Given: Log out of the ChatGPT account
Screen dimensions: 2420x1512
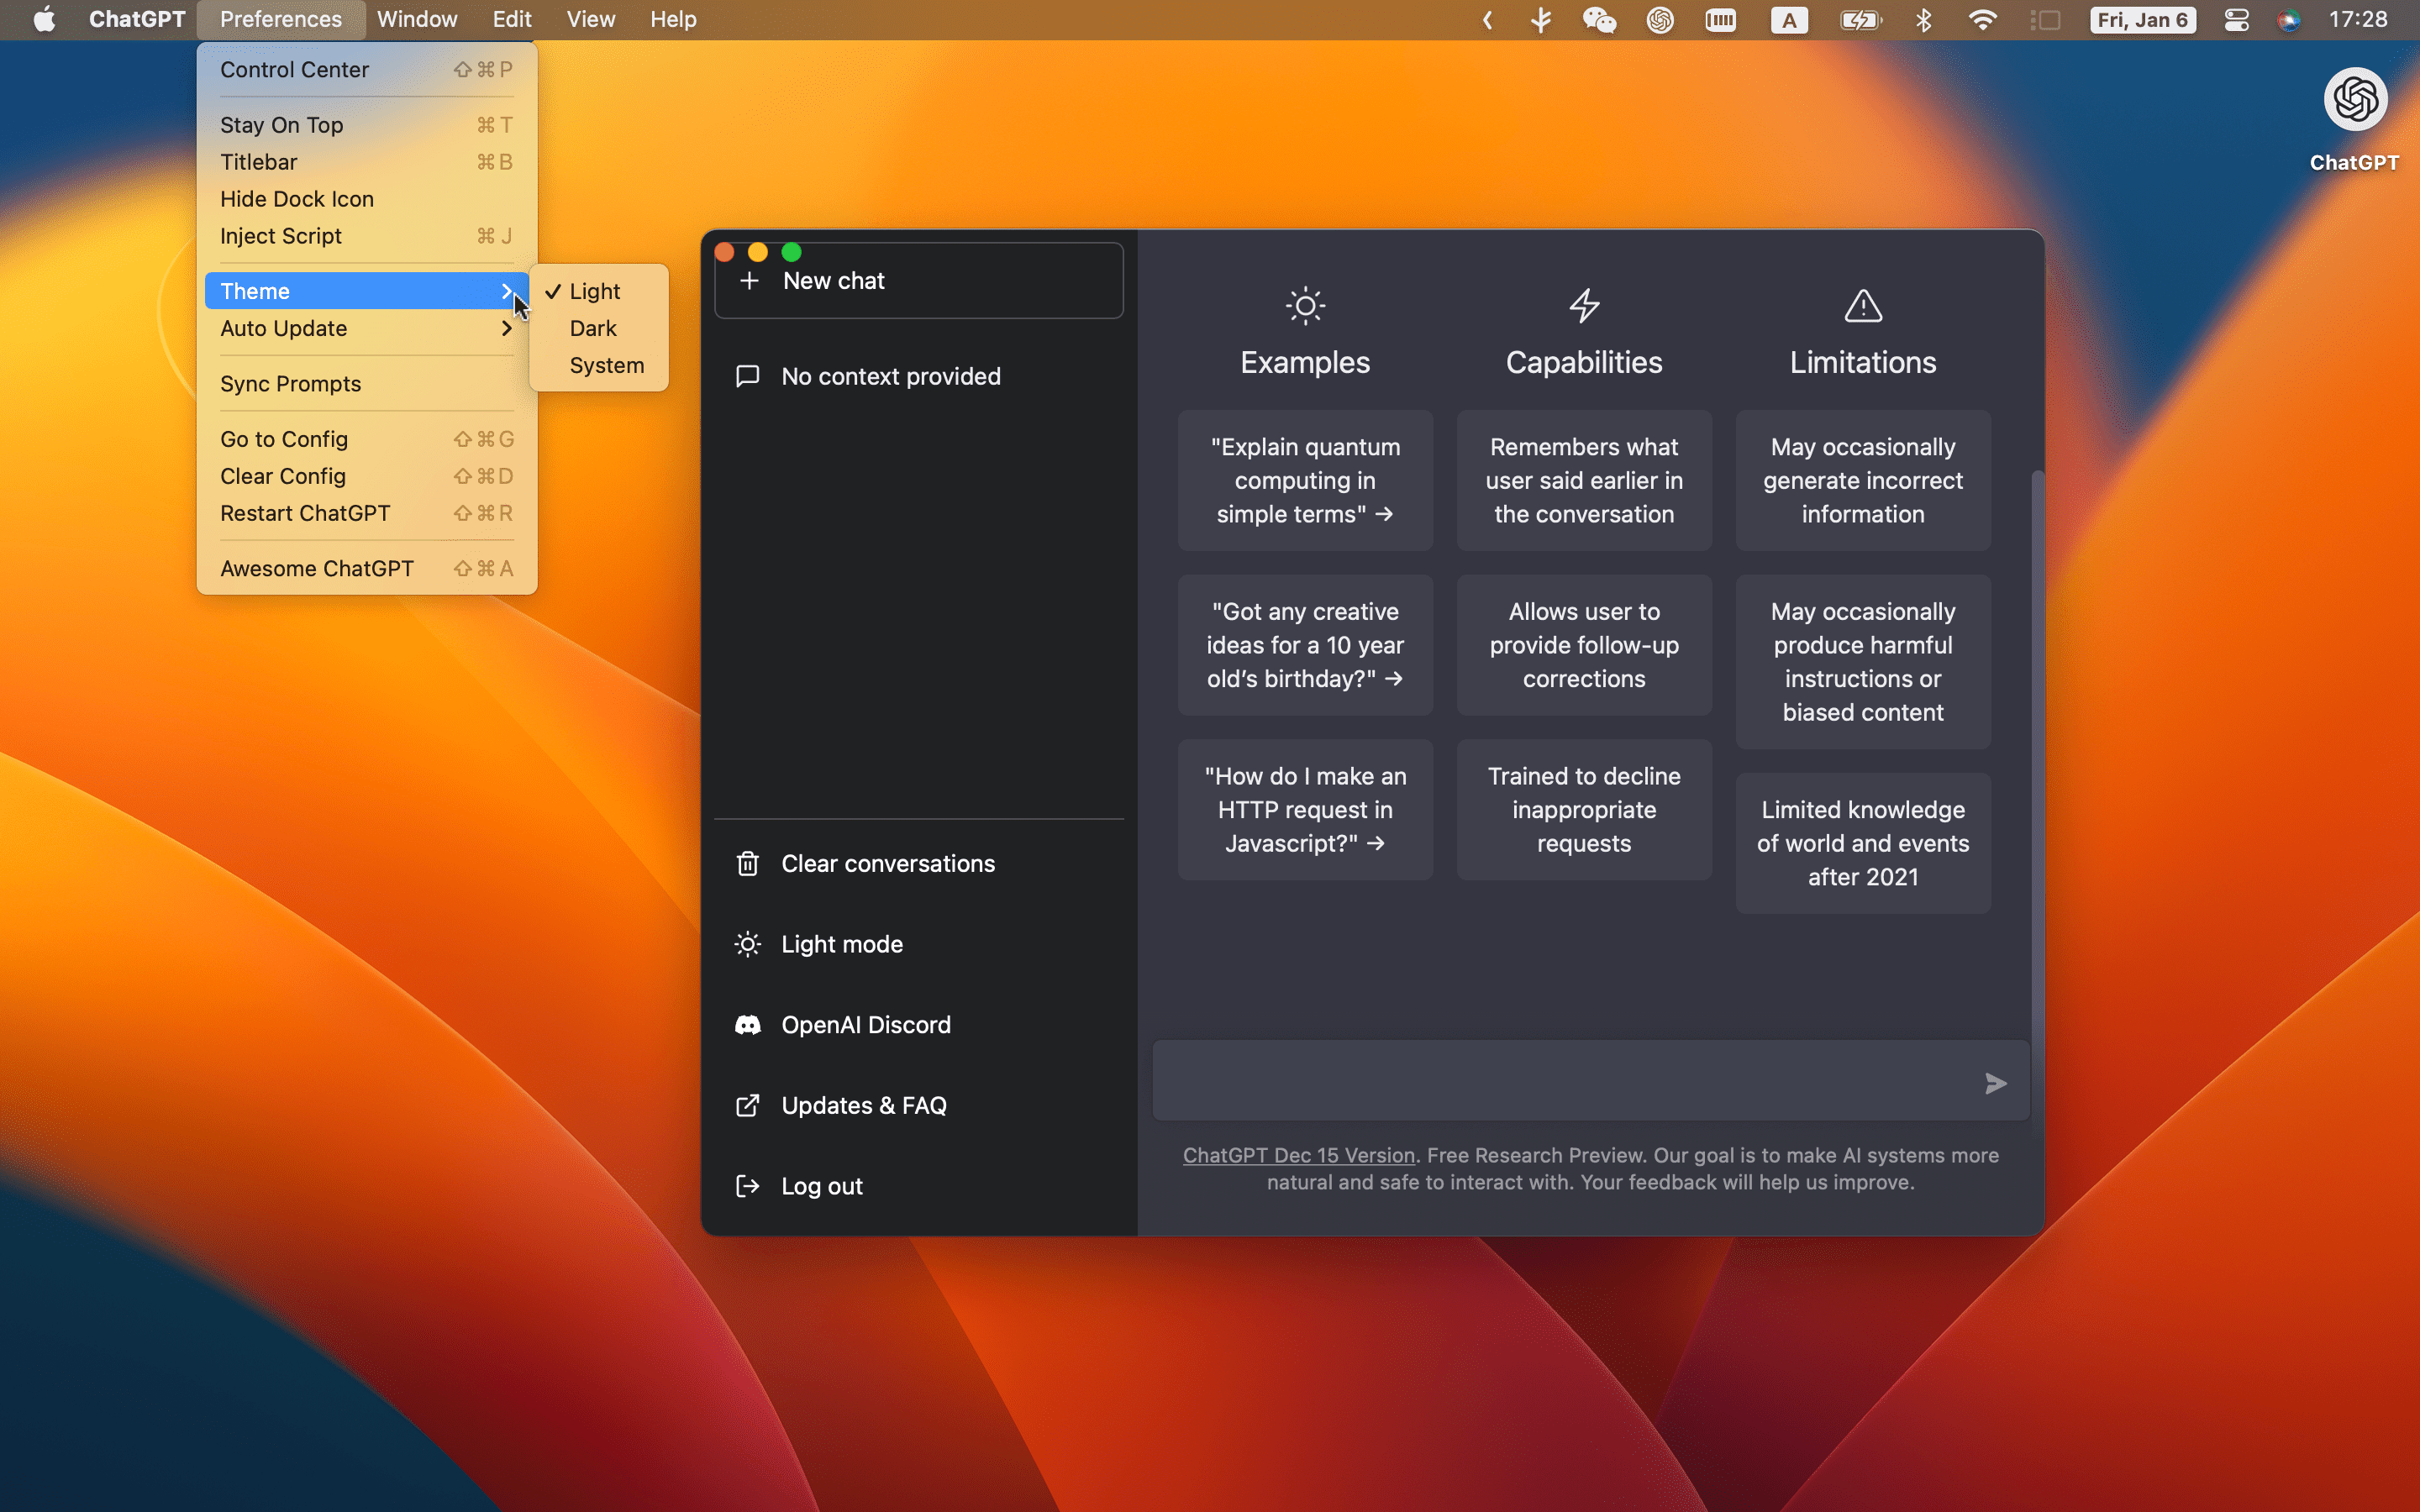Looking at the screenshot, I should point(822,1185).
